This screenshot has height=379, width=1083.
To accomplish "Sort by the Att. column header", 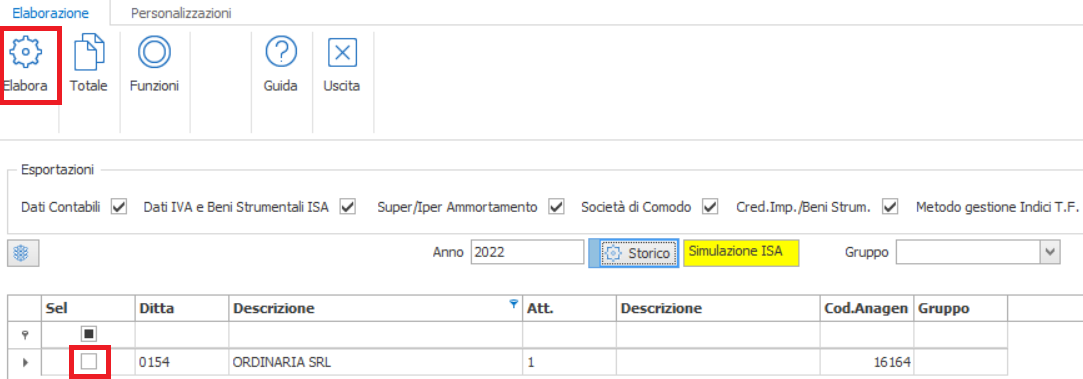I will [x=569, y=309].
